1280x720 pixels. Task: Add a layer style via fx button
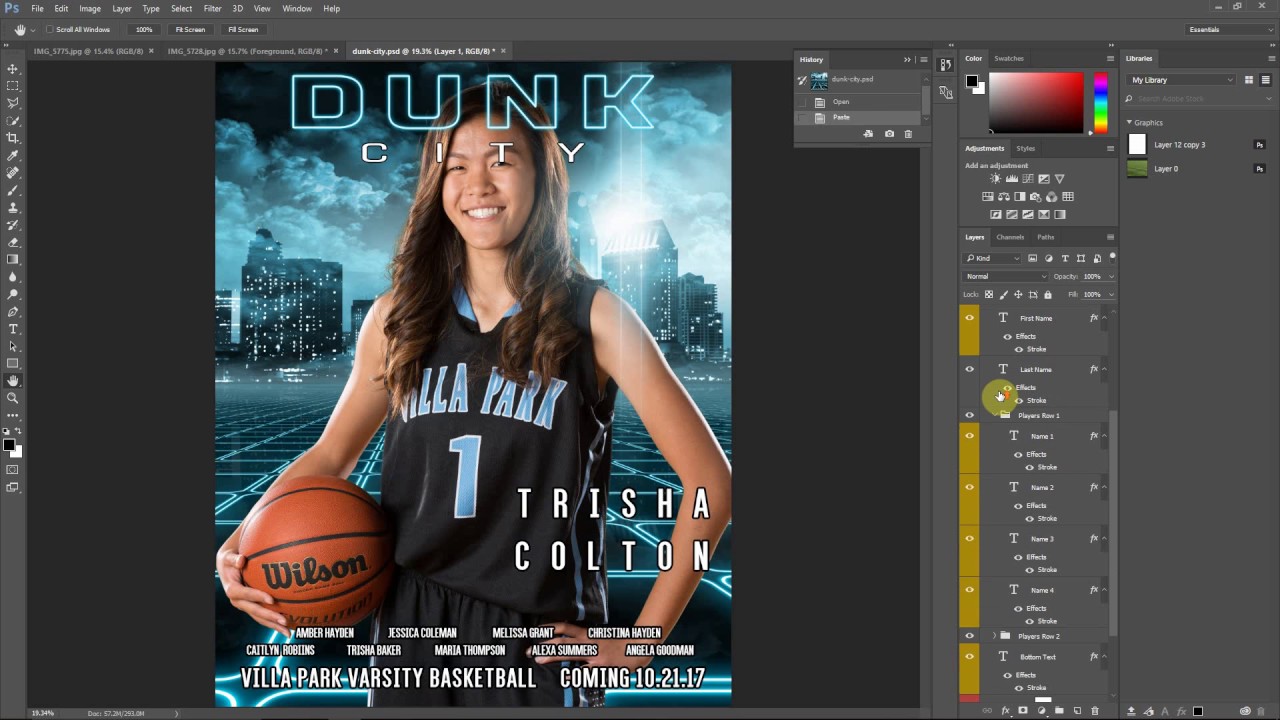(x=1005, y=711)
